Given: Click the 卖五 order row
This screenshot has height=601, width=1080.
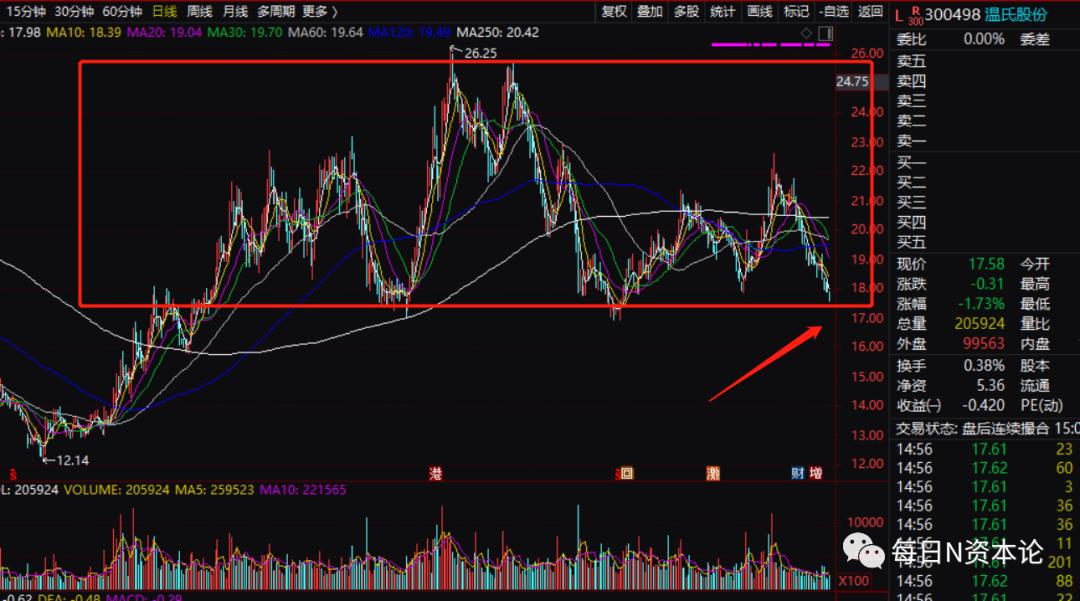Looking at the screenshot, I should [x=911, y=61].
